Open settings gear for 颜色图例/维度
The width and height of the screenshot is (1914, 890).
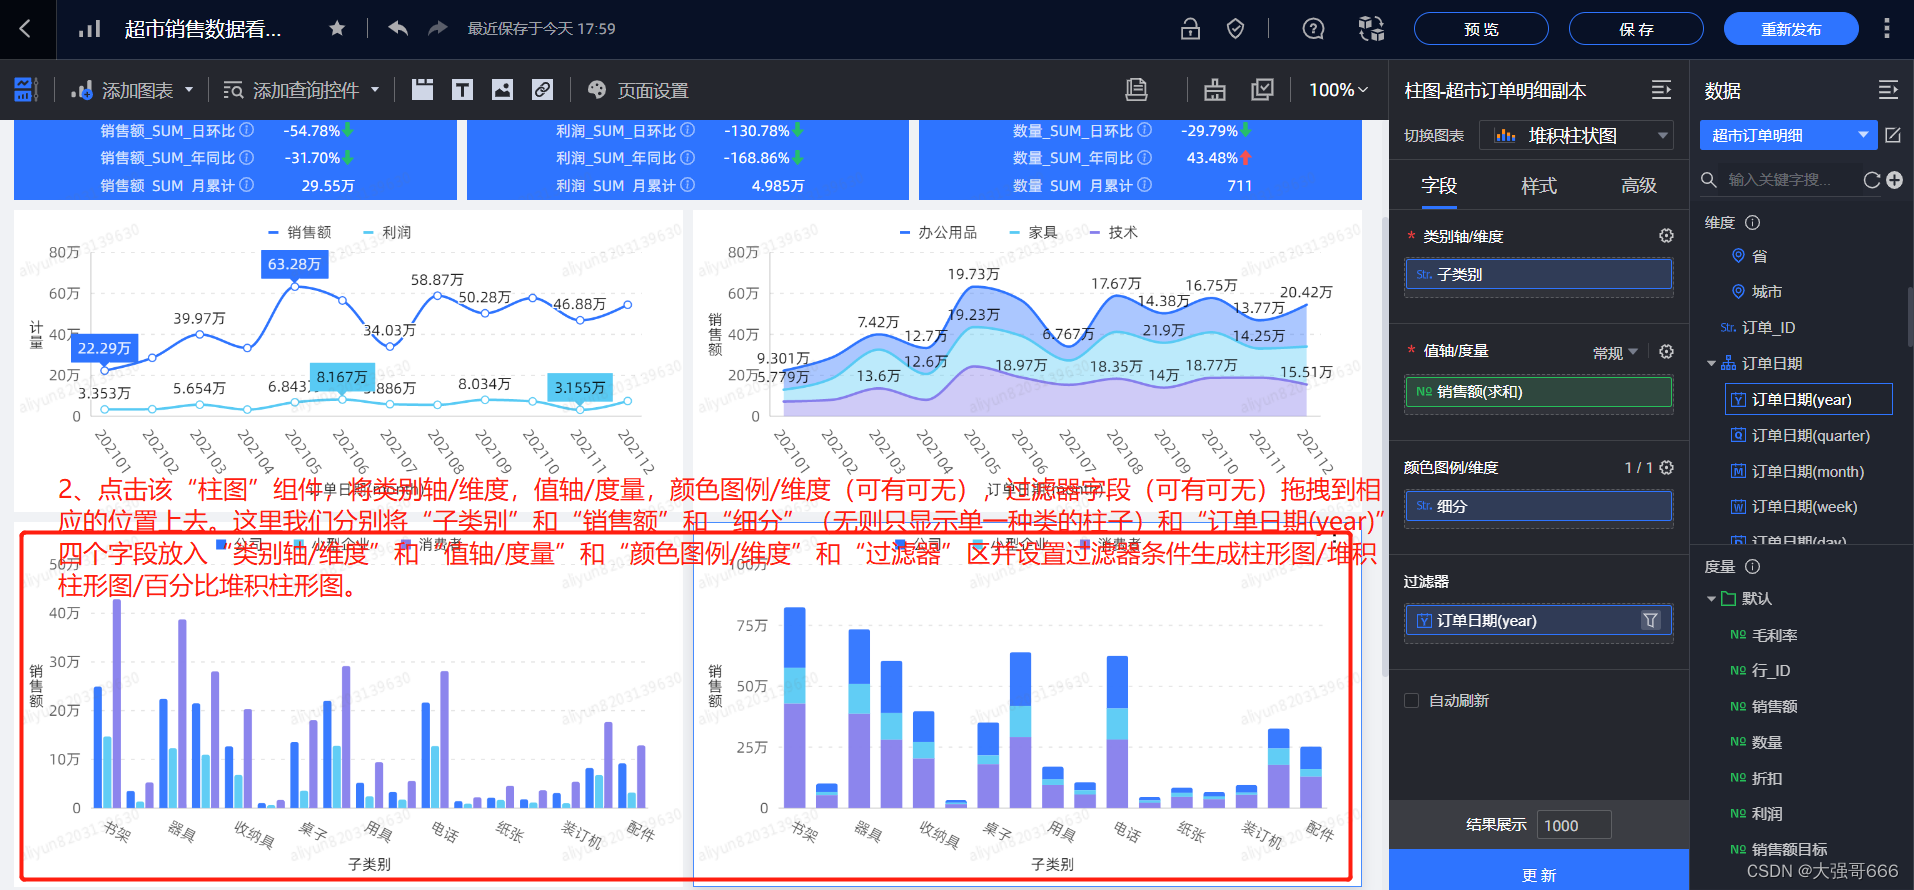[1666, 468]
